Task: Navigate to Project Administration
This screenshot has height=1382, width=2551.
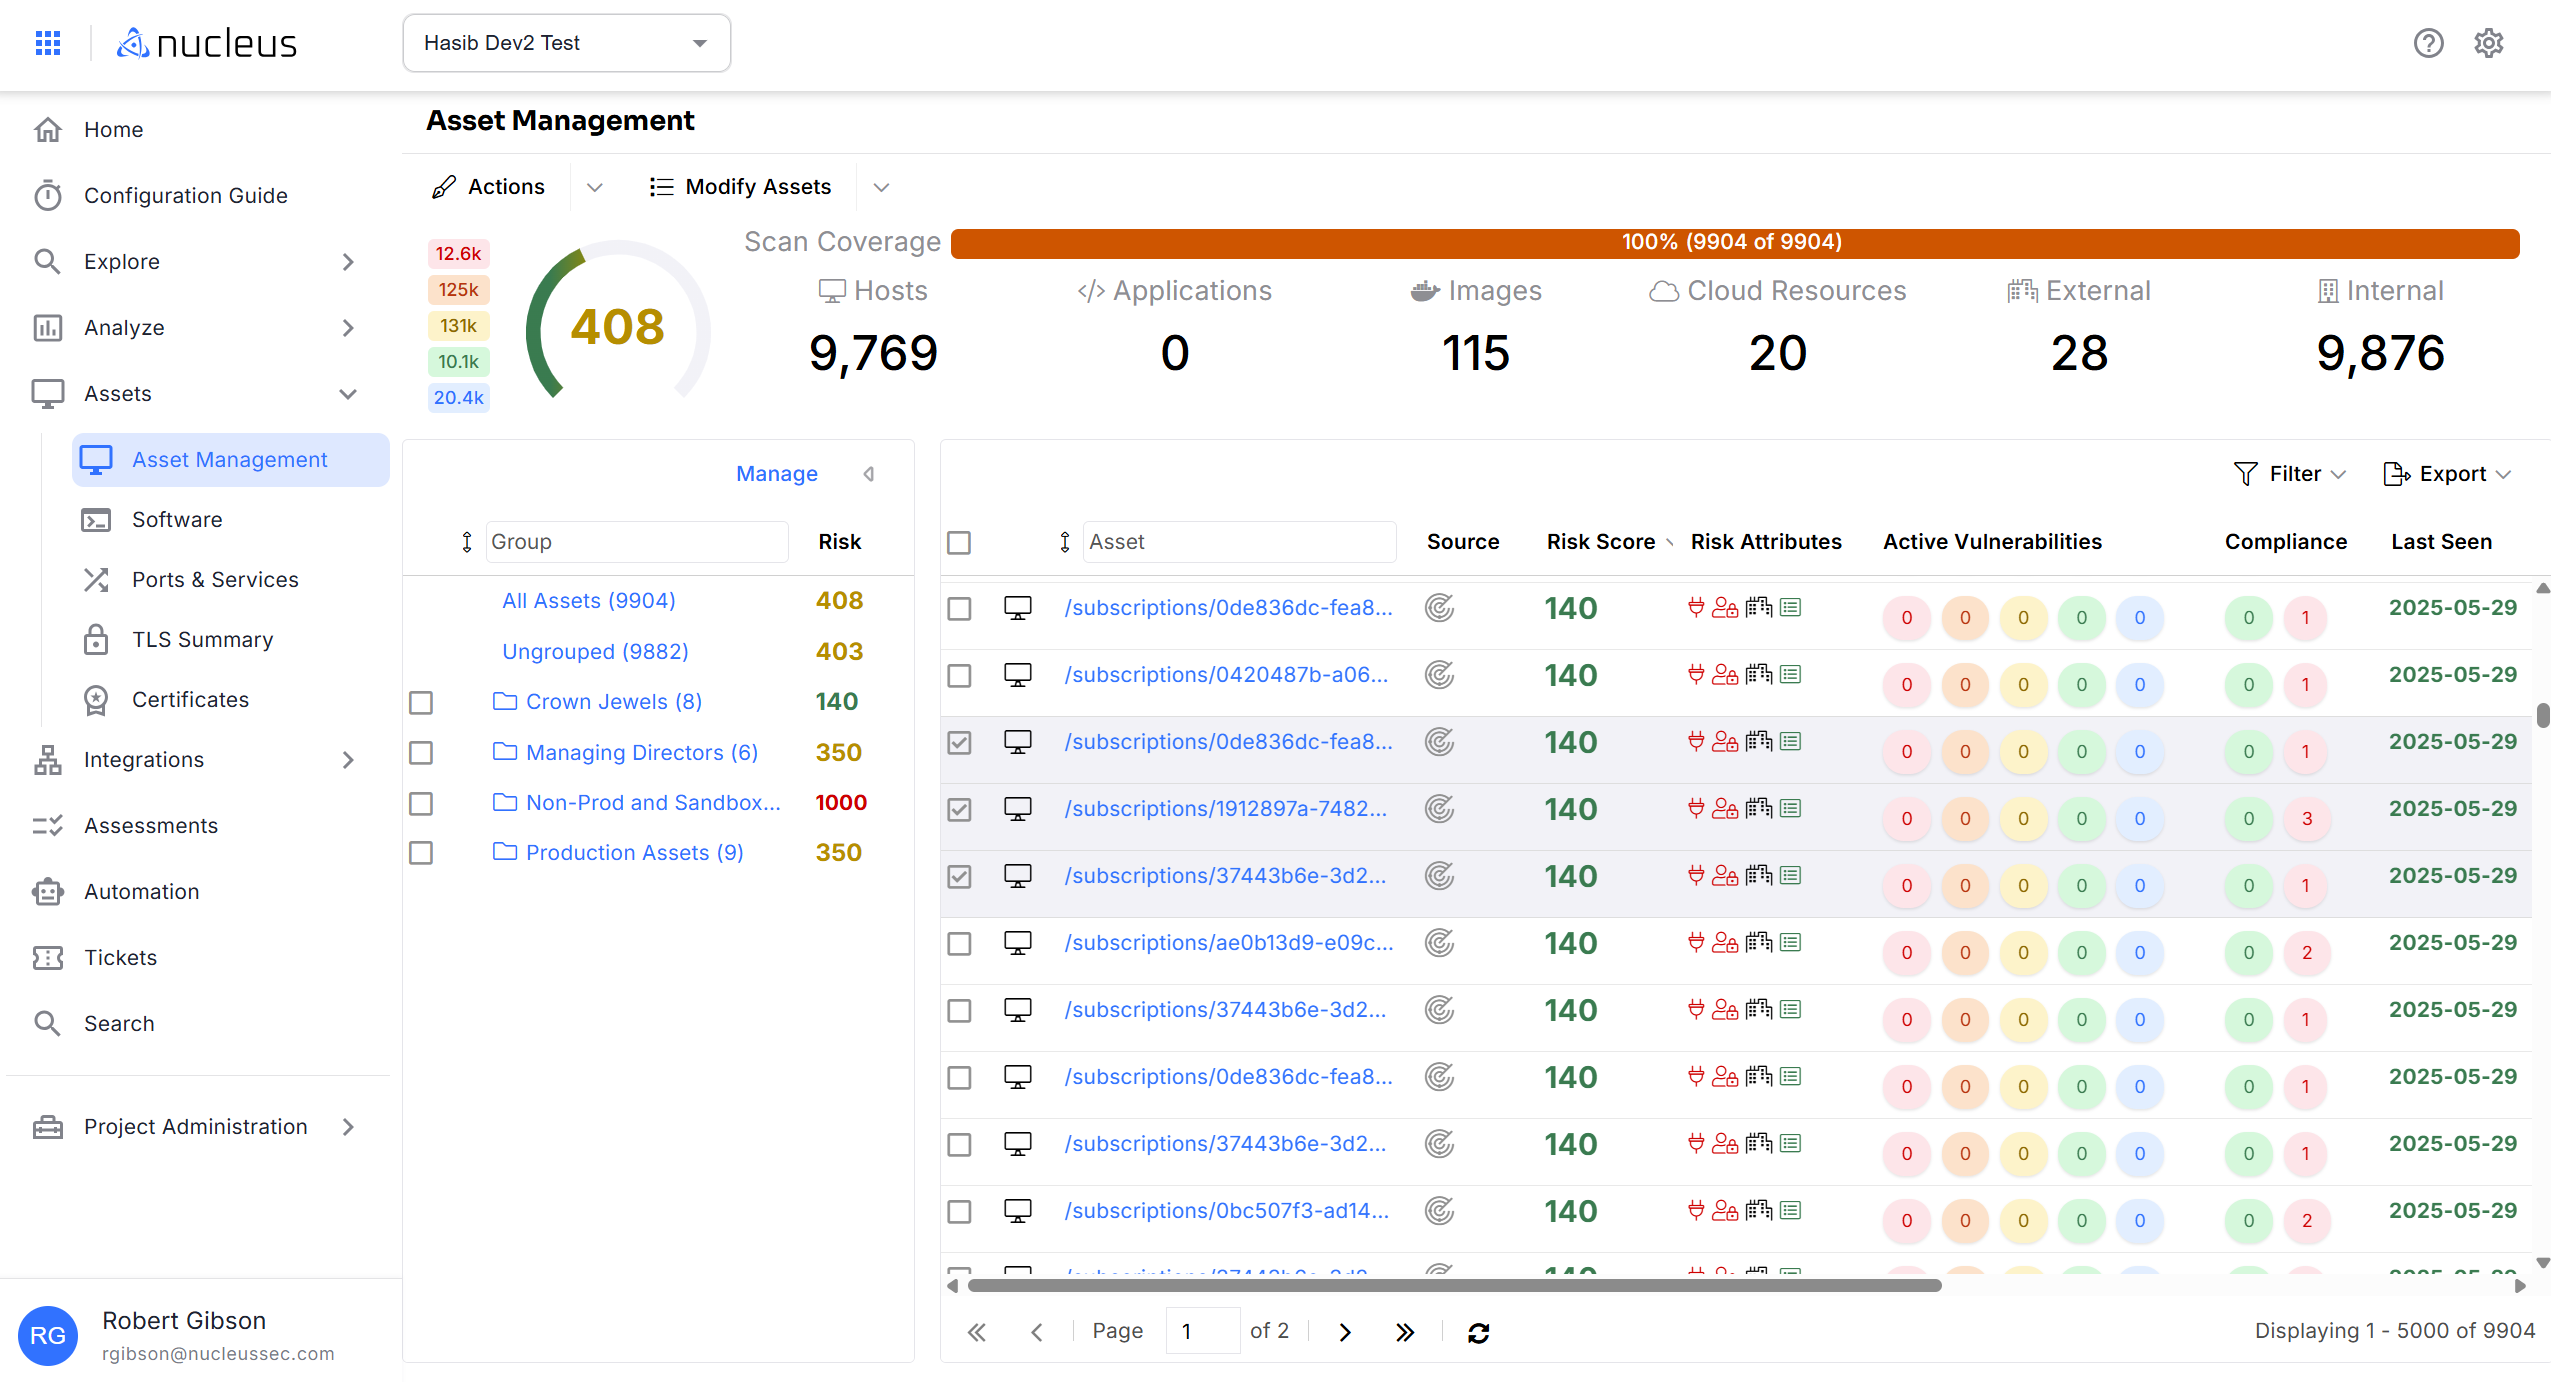Action: pos(196,1126)
